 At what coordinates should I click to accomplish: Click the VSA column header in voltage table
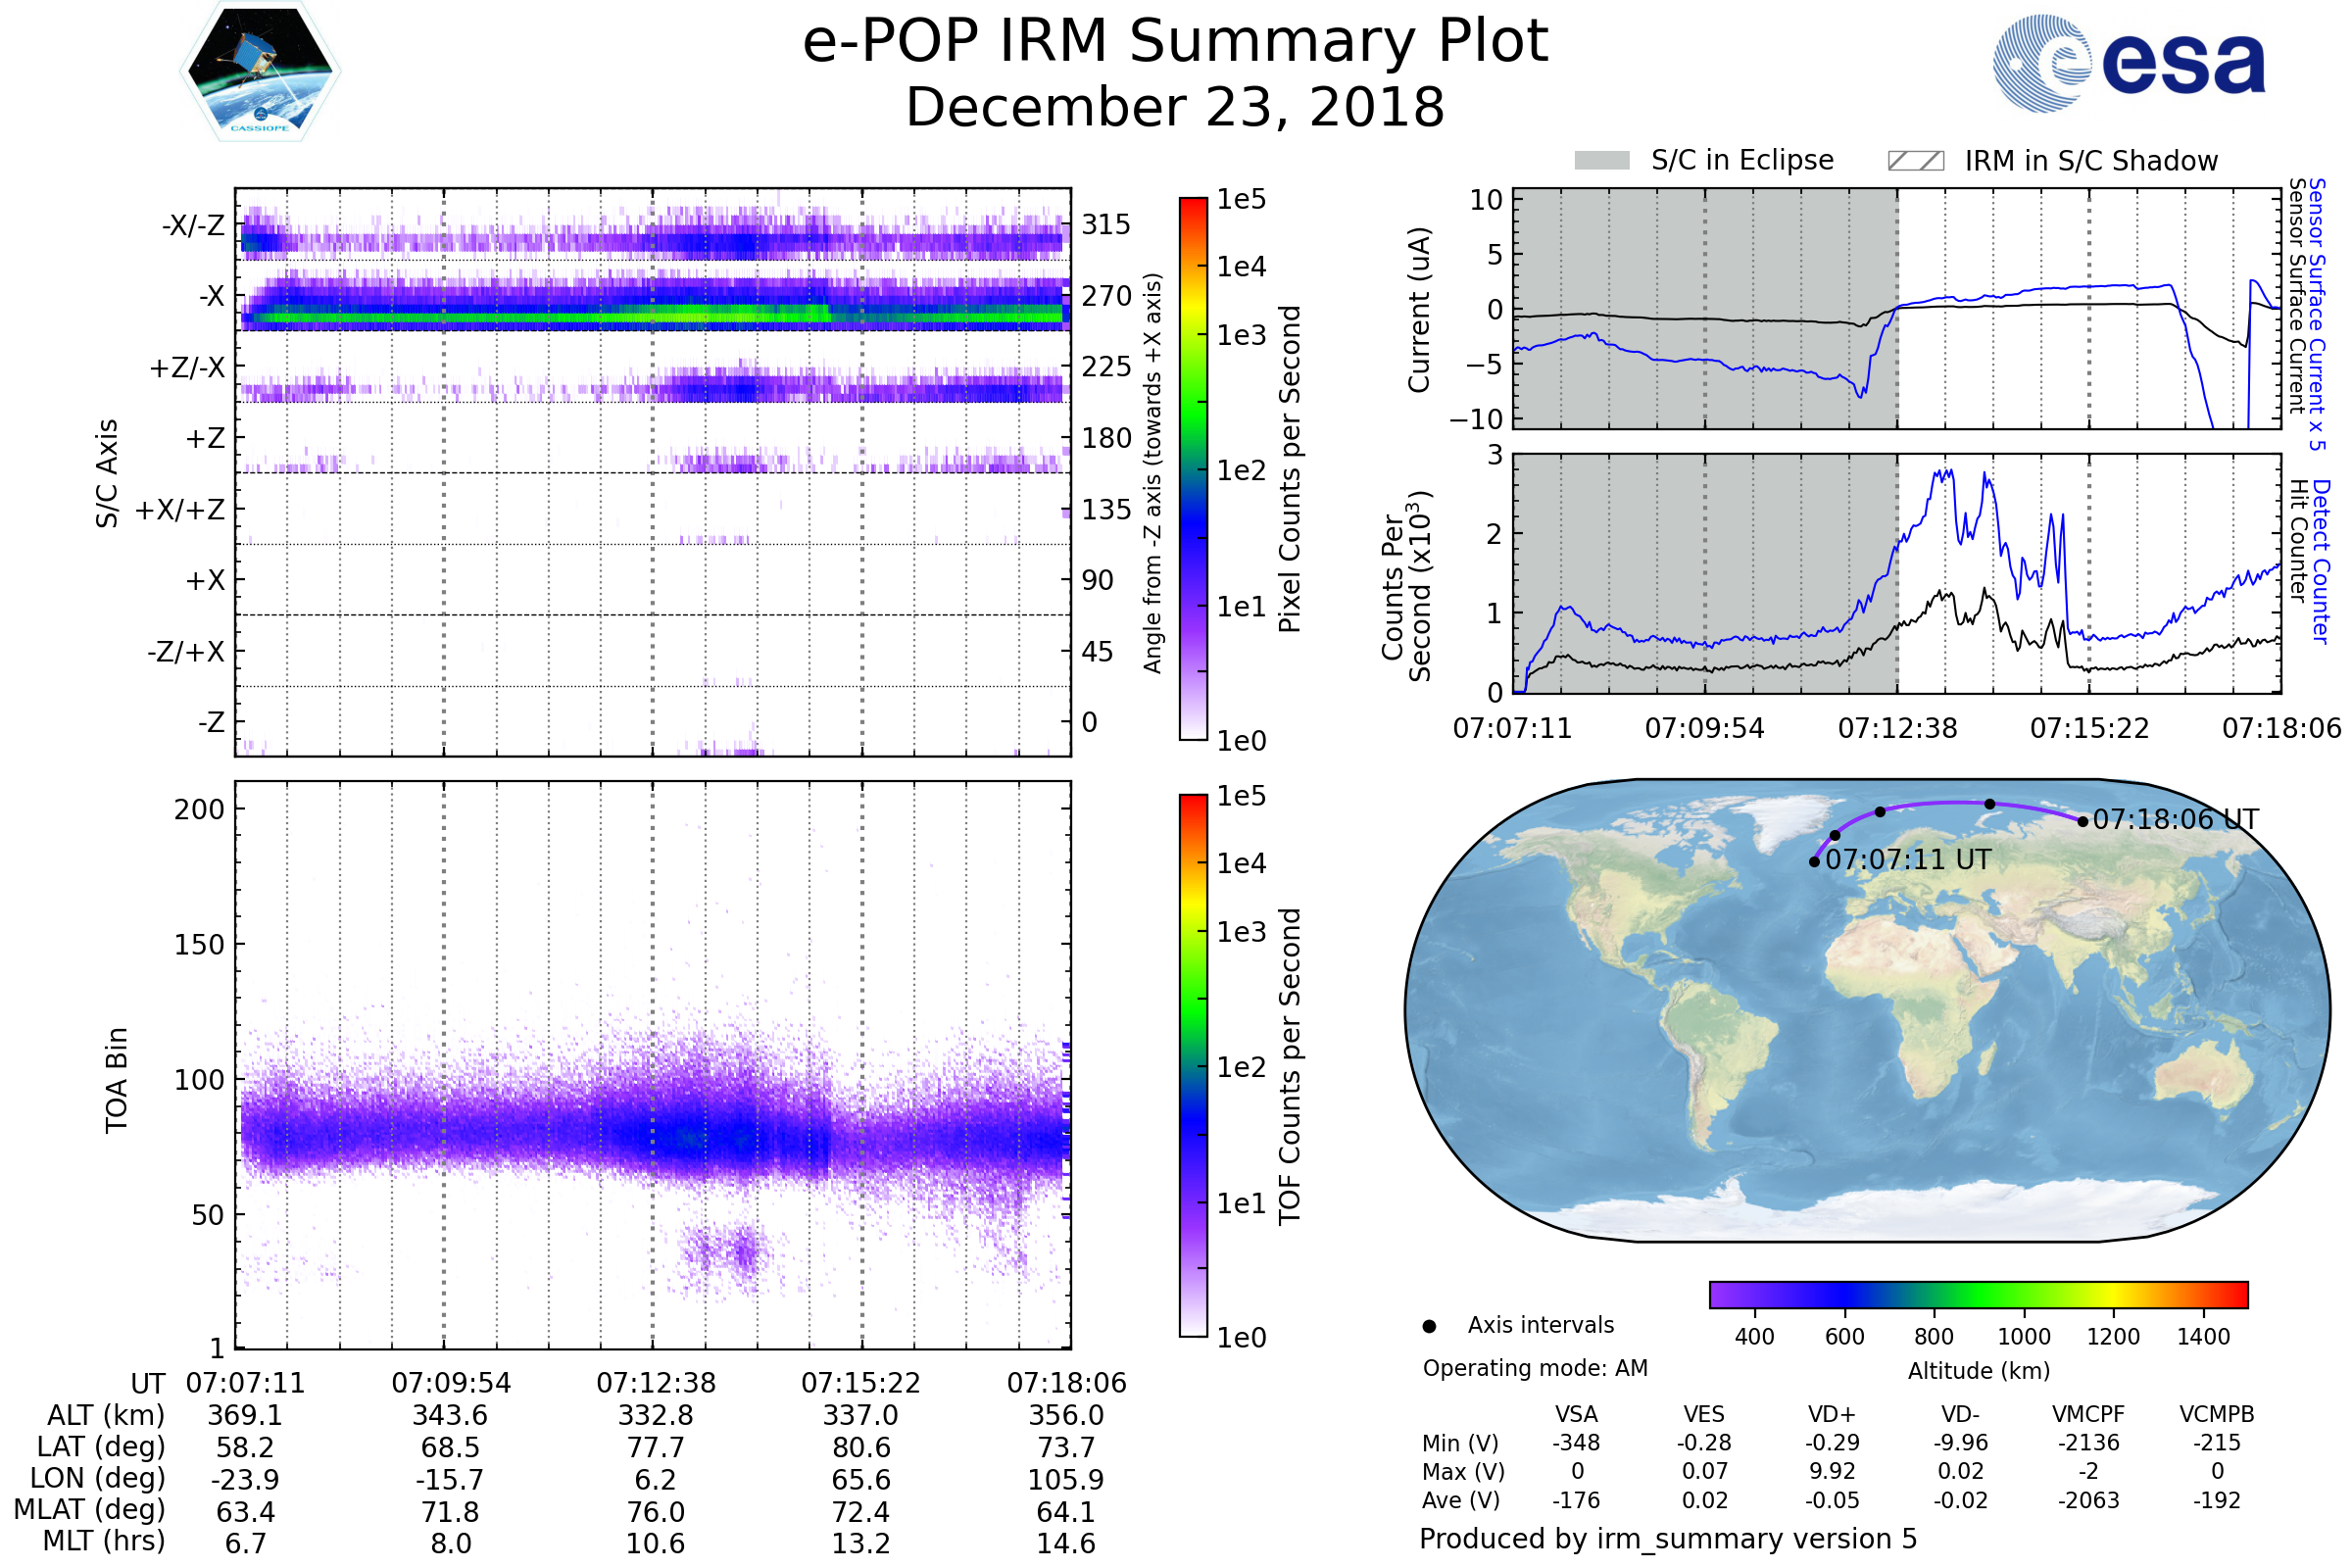[1576, 1414]
